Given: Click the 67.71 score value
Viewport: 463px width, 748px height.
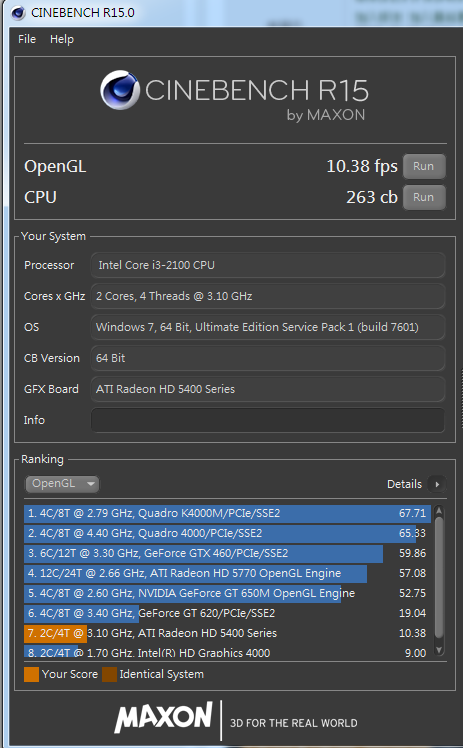Looking at the screenshot, I should click(412, 513).
